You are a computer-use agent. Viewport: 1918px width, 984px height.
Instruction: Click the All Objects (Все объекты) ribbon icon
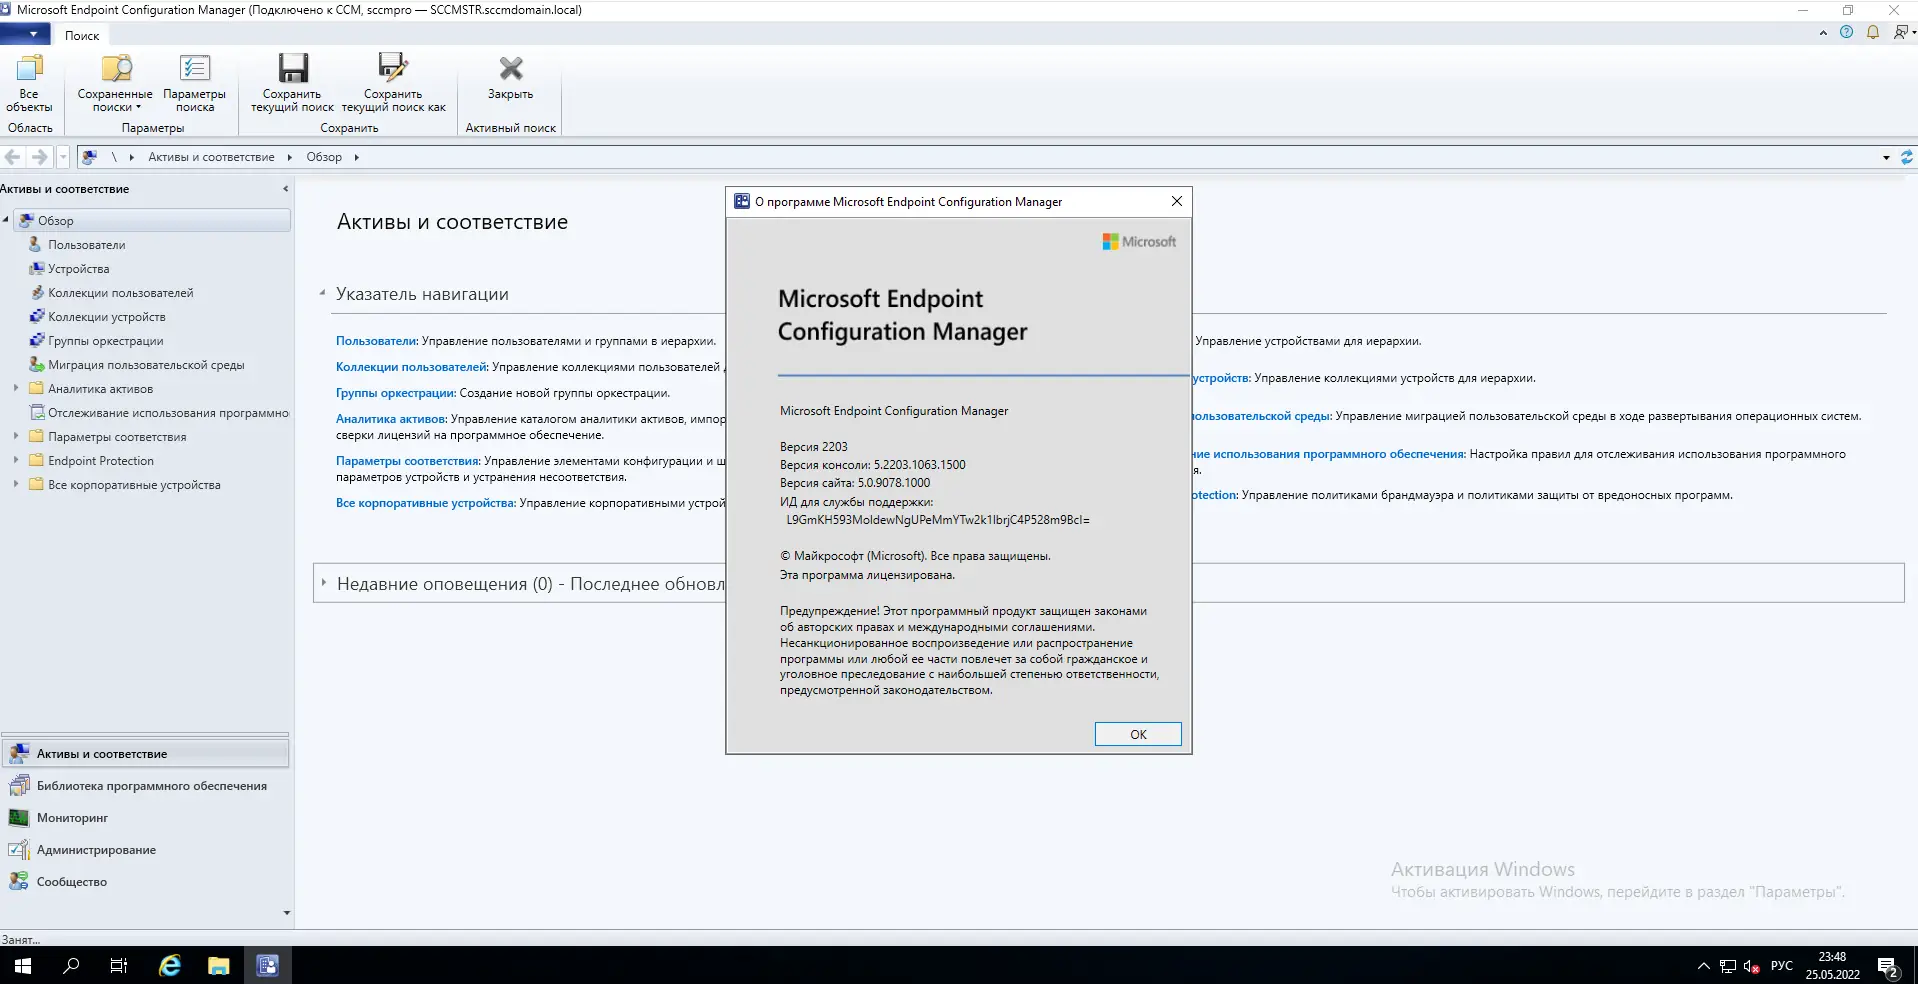coord(29,83)
